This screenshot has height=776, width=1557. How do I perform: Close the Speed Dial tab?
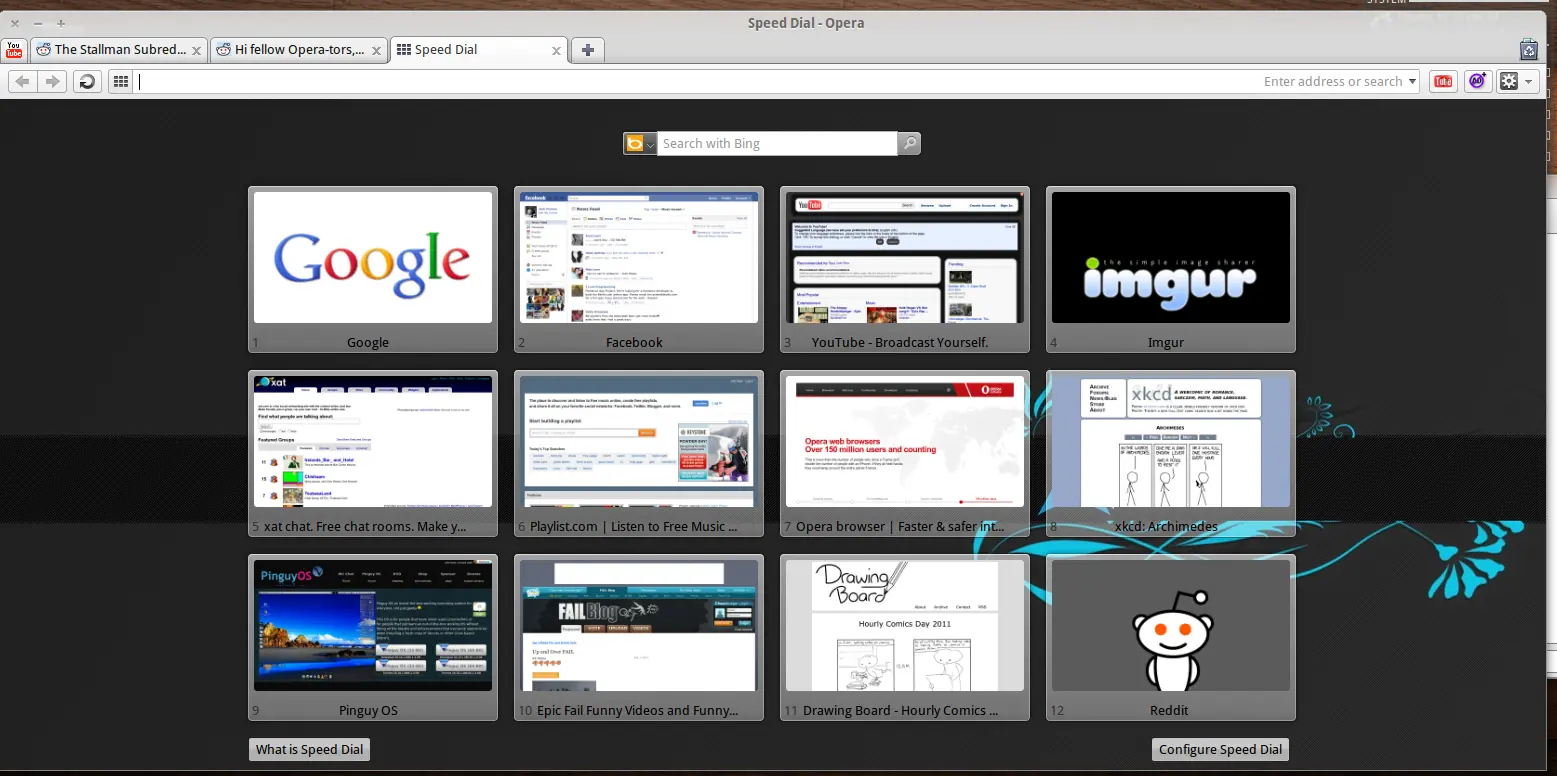(557, 50)
